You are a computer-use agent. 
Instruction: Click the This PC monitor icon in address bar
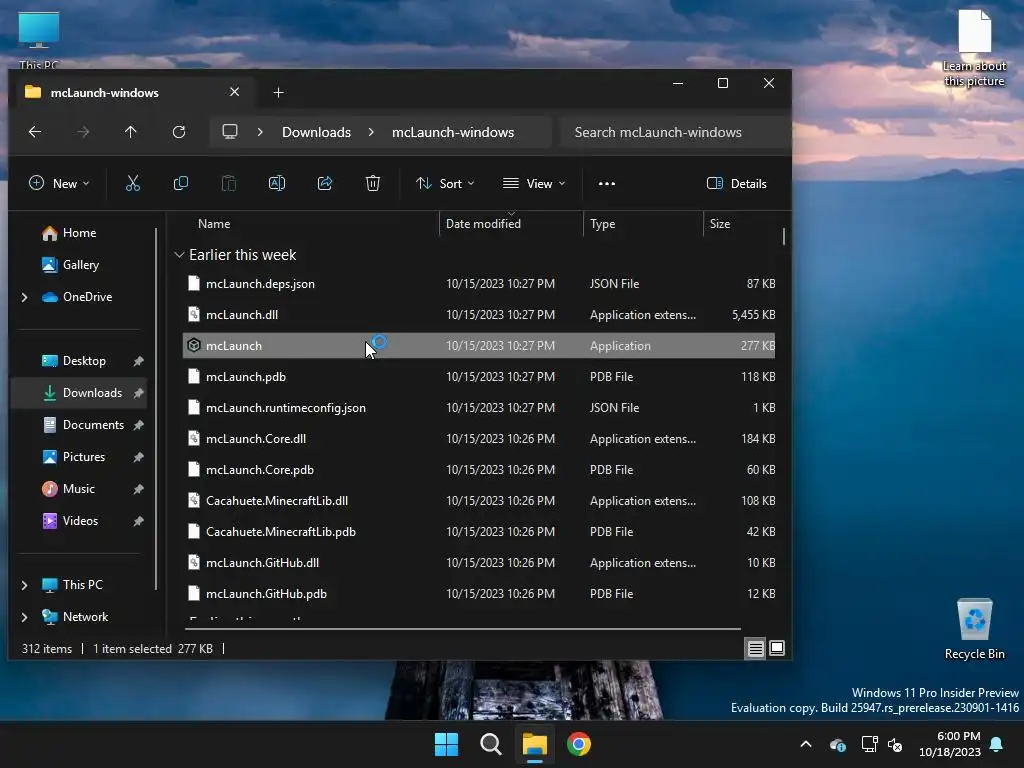(230, 132)
